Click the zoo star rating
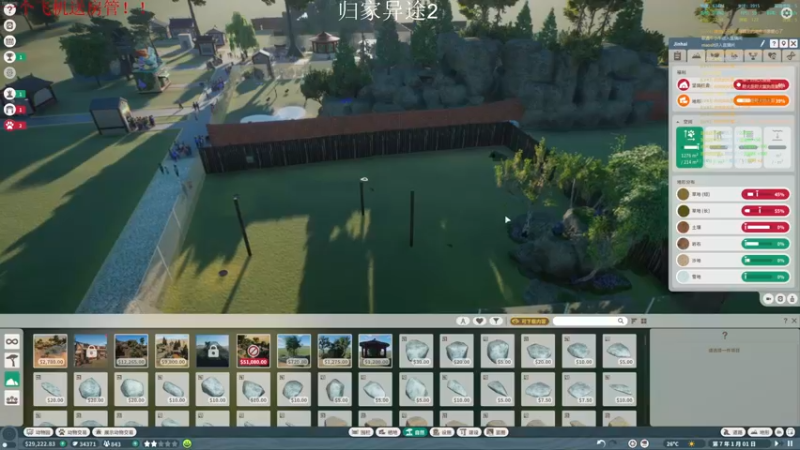Image resolution: width=800 pixels, height=450 pixels. (x=160, y=444)
